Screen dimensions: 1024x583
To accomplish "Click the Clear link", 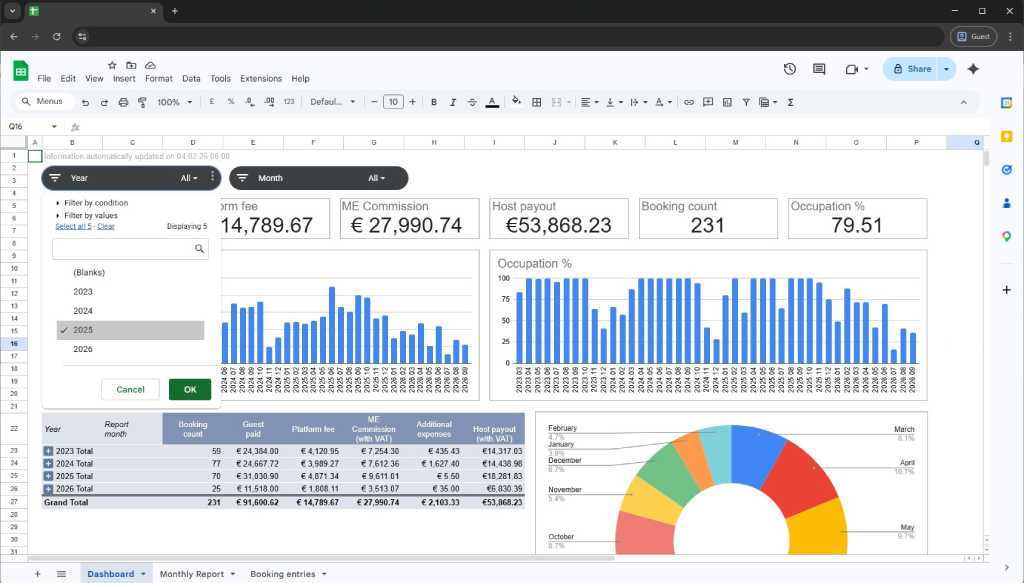I will point(106,227).
